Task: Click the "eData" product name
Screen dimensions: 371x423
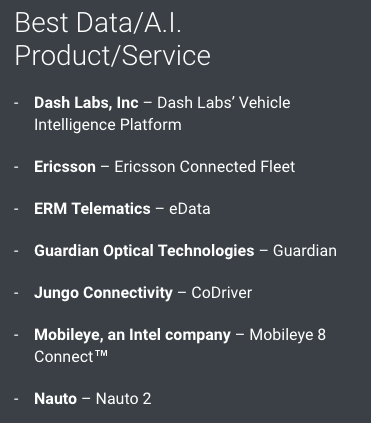Action: point(190,209)
